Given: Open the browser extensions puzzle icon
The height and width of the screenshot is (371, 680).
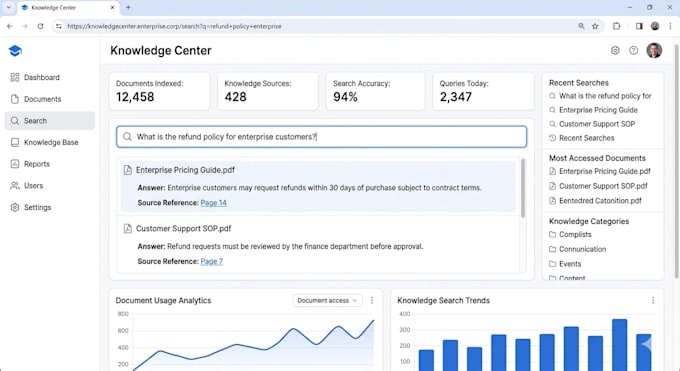Looking at the screenshot, I should (616, 26).
